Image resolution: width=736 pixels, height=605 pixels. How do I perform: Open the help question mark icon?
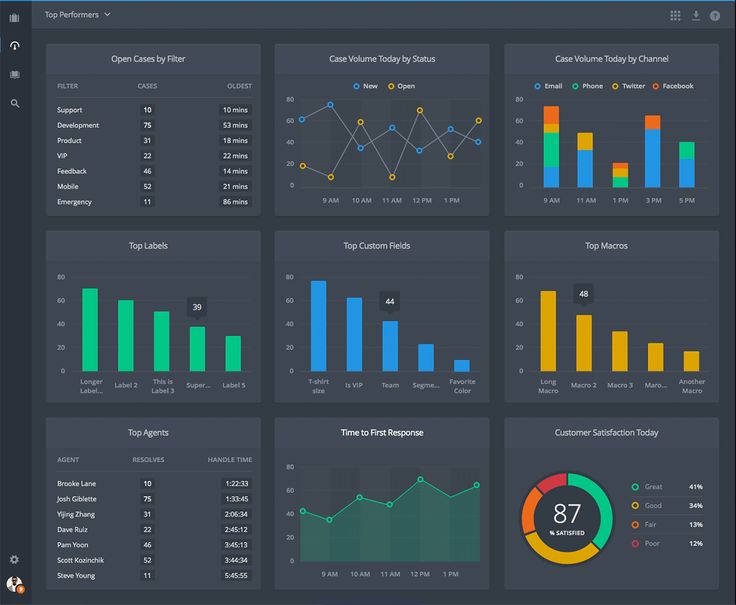tap(714, 16)
